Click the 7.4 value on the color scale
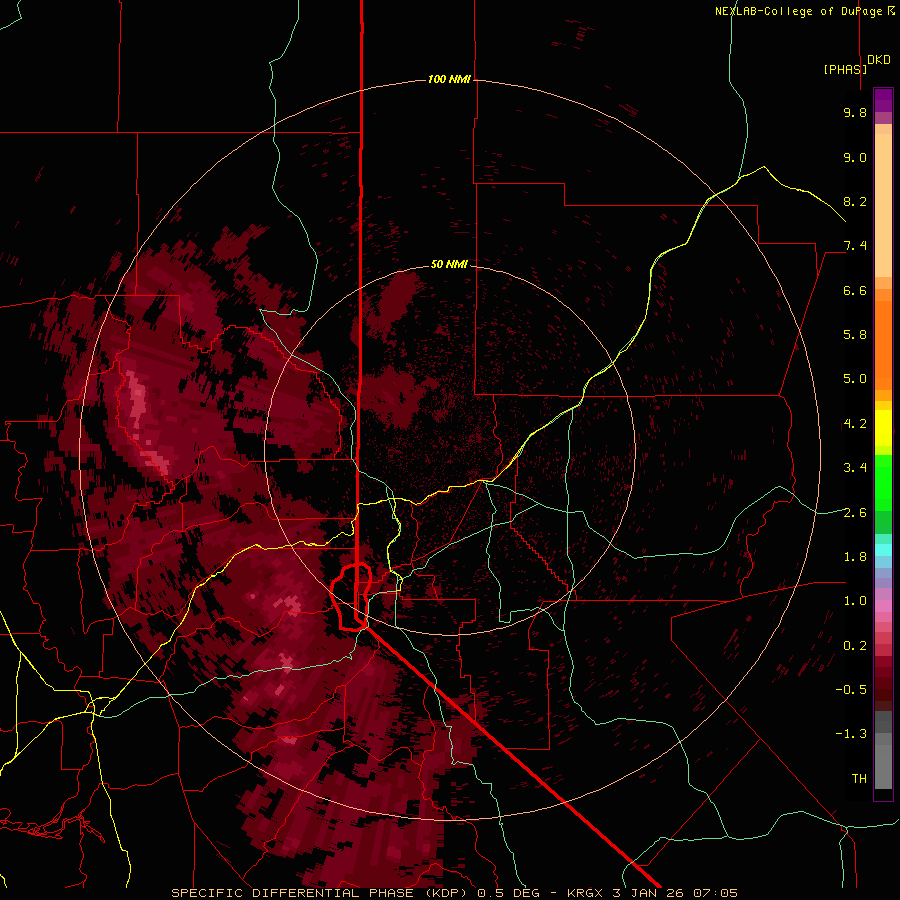Screen dimensions: 900x900 tap(855, 246)
